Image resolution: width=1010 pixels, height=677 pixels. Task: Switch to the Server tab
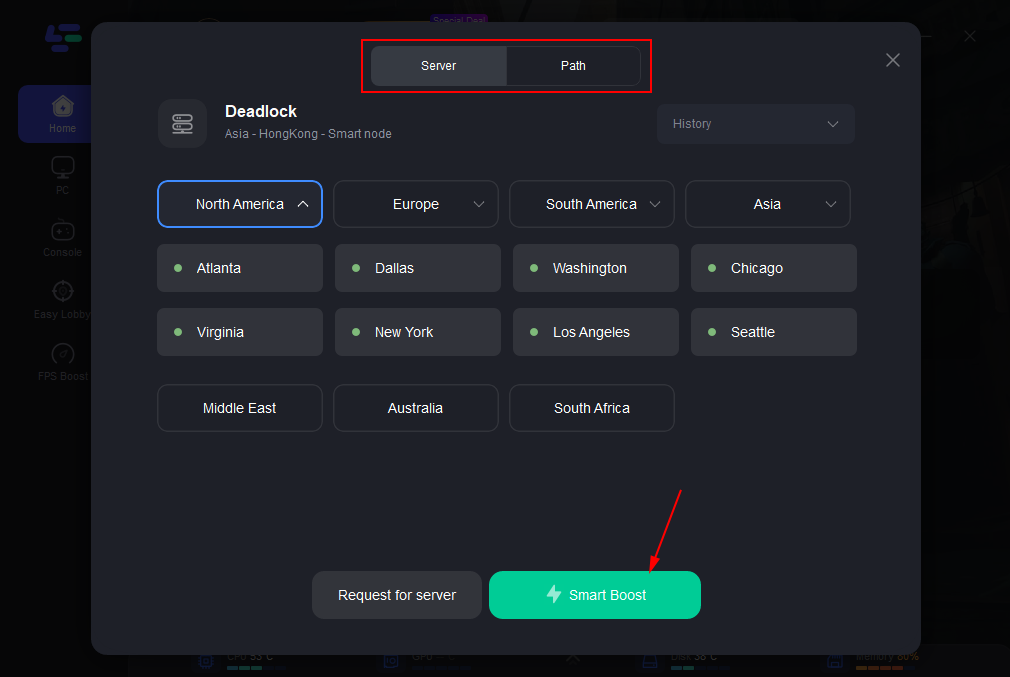439,66
